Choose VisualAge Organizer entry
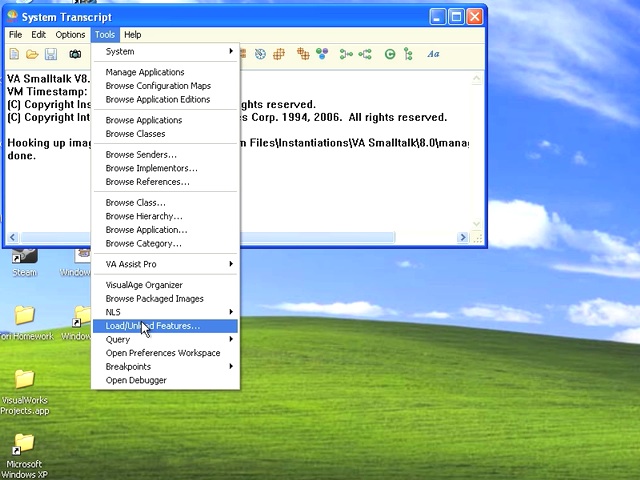Screen dimensions: 640x480 pyautogui.click(x=165, y=285)
